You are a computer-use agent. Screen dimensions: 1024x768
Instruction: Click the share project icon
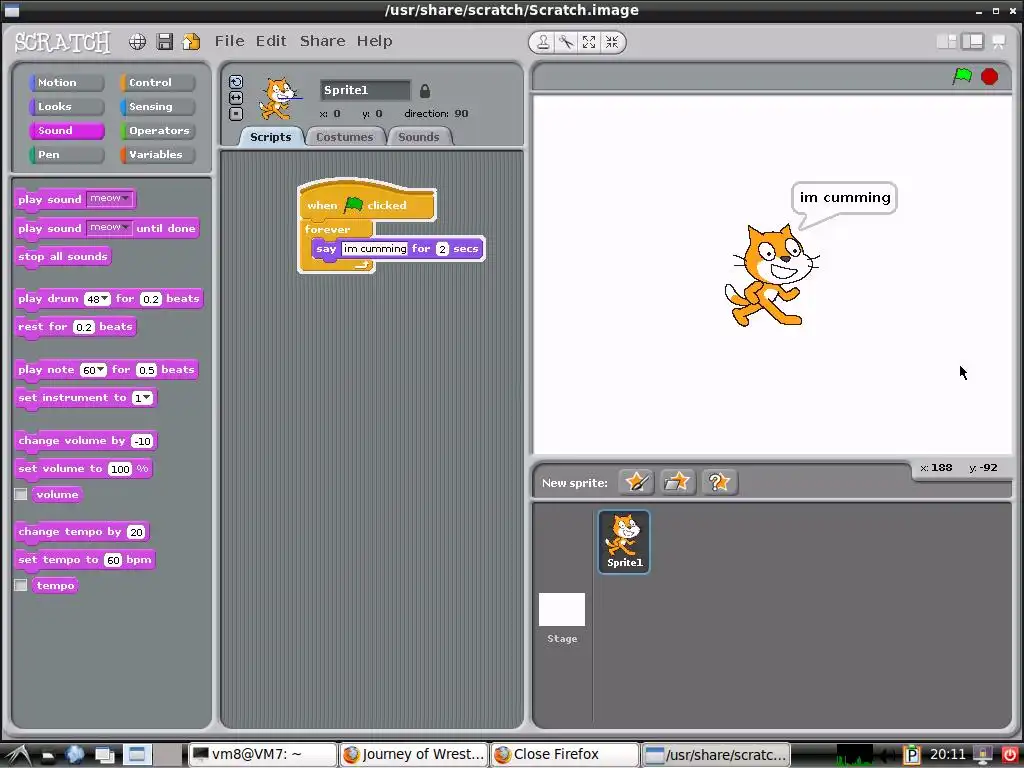point(191,42)
